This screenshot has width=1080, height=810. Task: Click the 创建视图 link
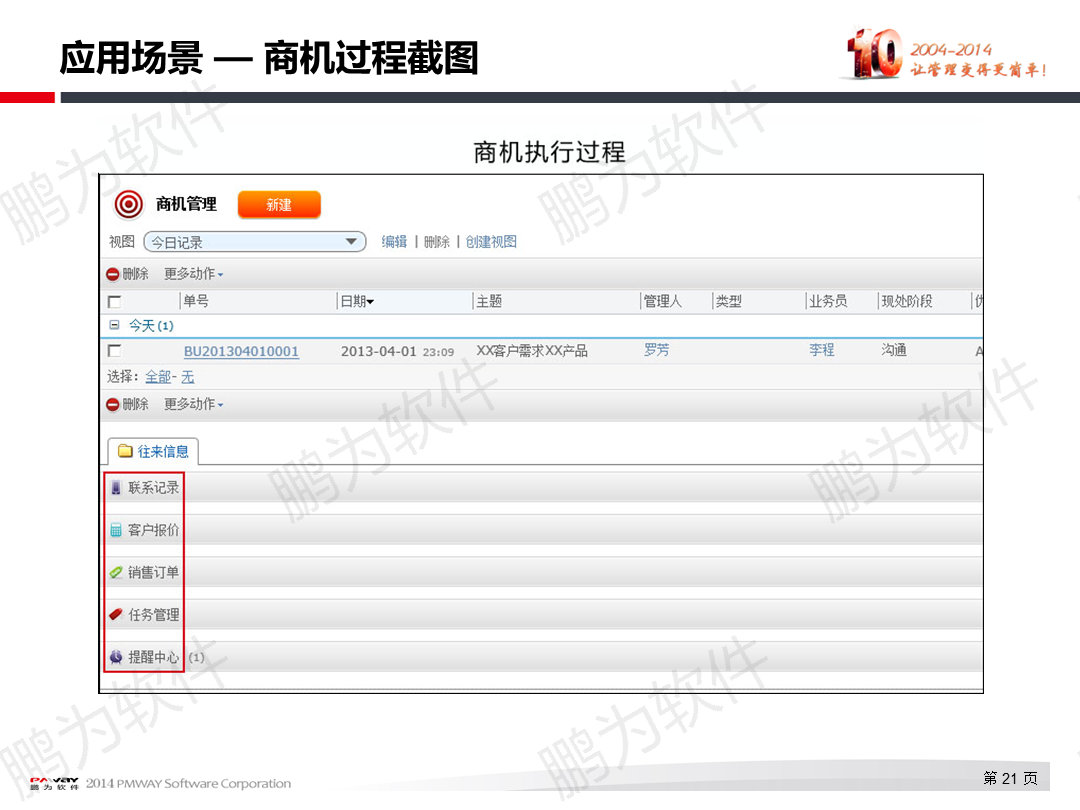pos(491,242)
